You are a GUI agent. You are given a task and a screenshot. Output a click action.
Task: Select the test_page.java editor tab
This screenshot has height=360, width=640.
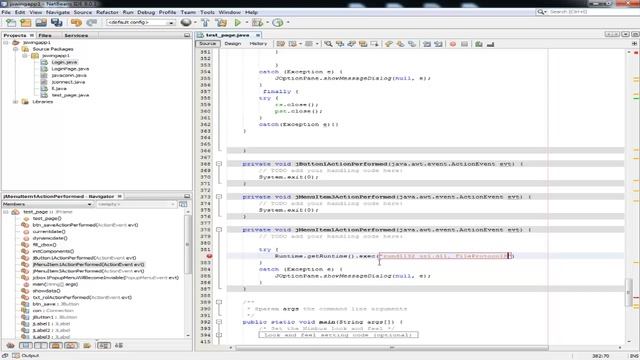click(x=227, y=35)
